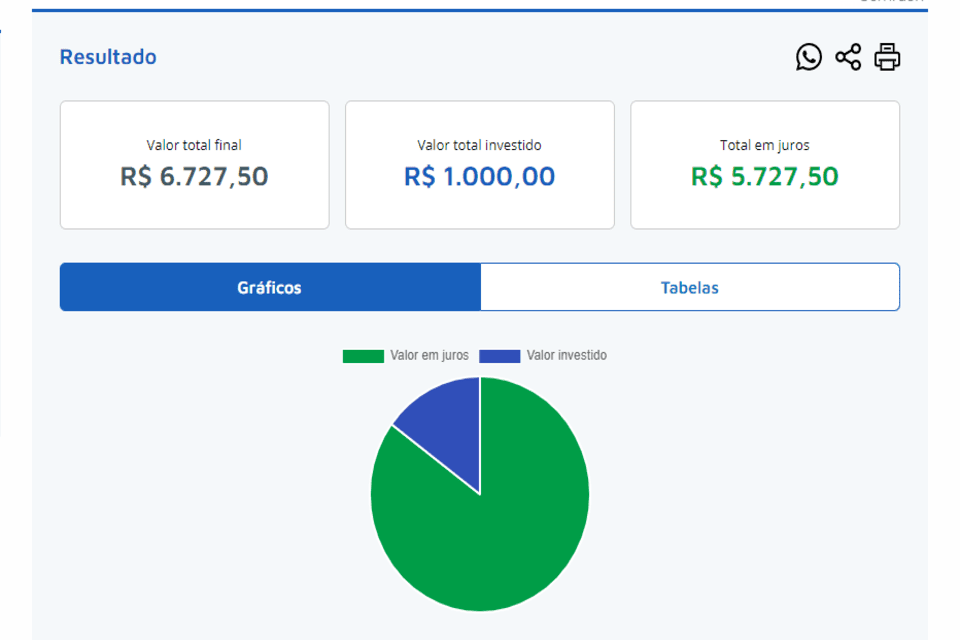Click the share network icon

click(x=848, y=58)
